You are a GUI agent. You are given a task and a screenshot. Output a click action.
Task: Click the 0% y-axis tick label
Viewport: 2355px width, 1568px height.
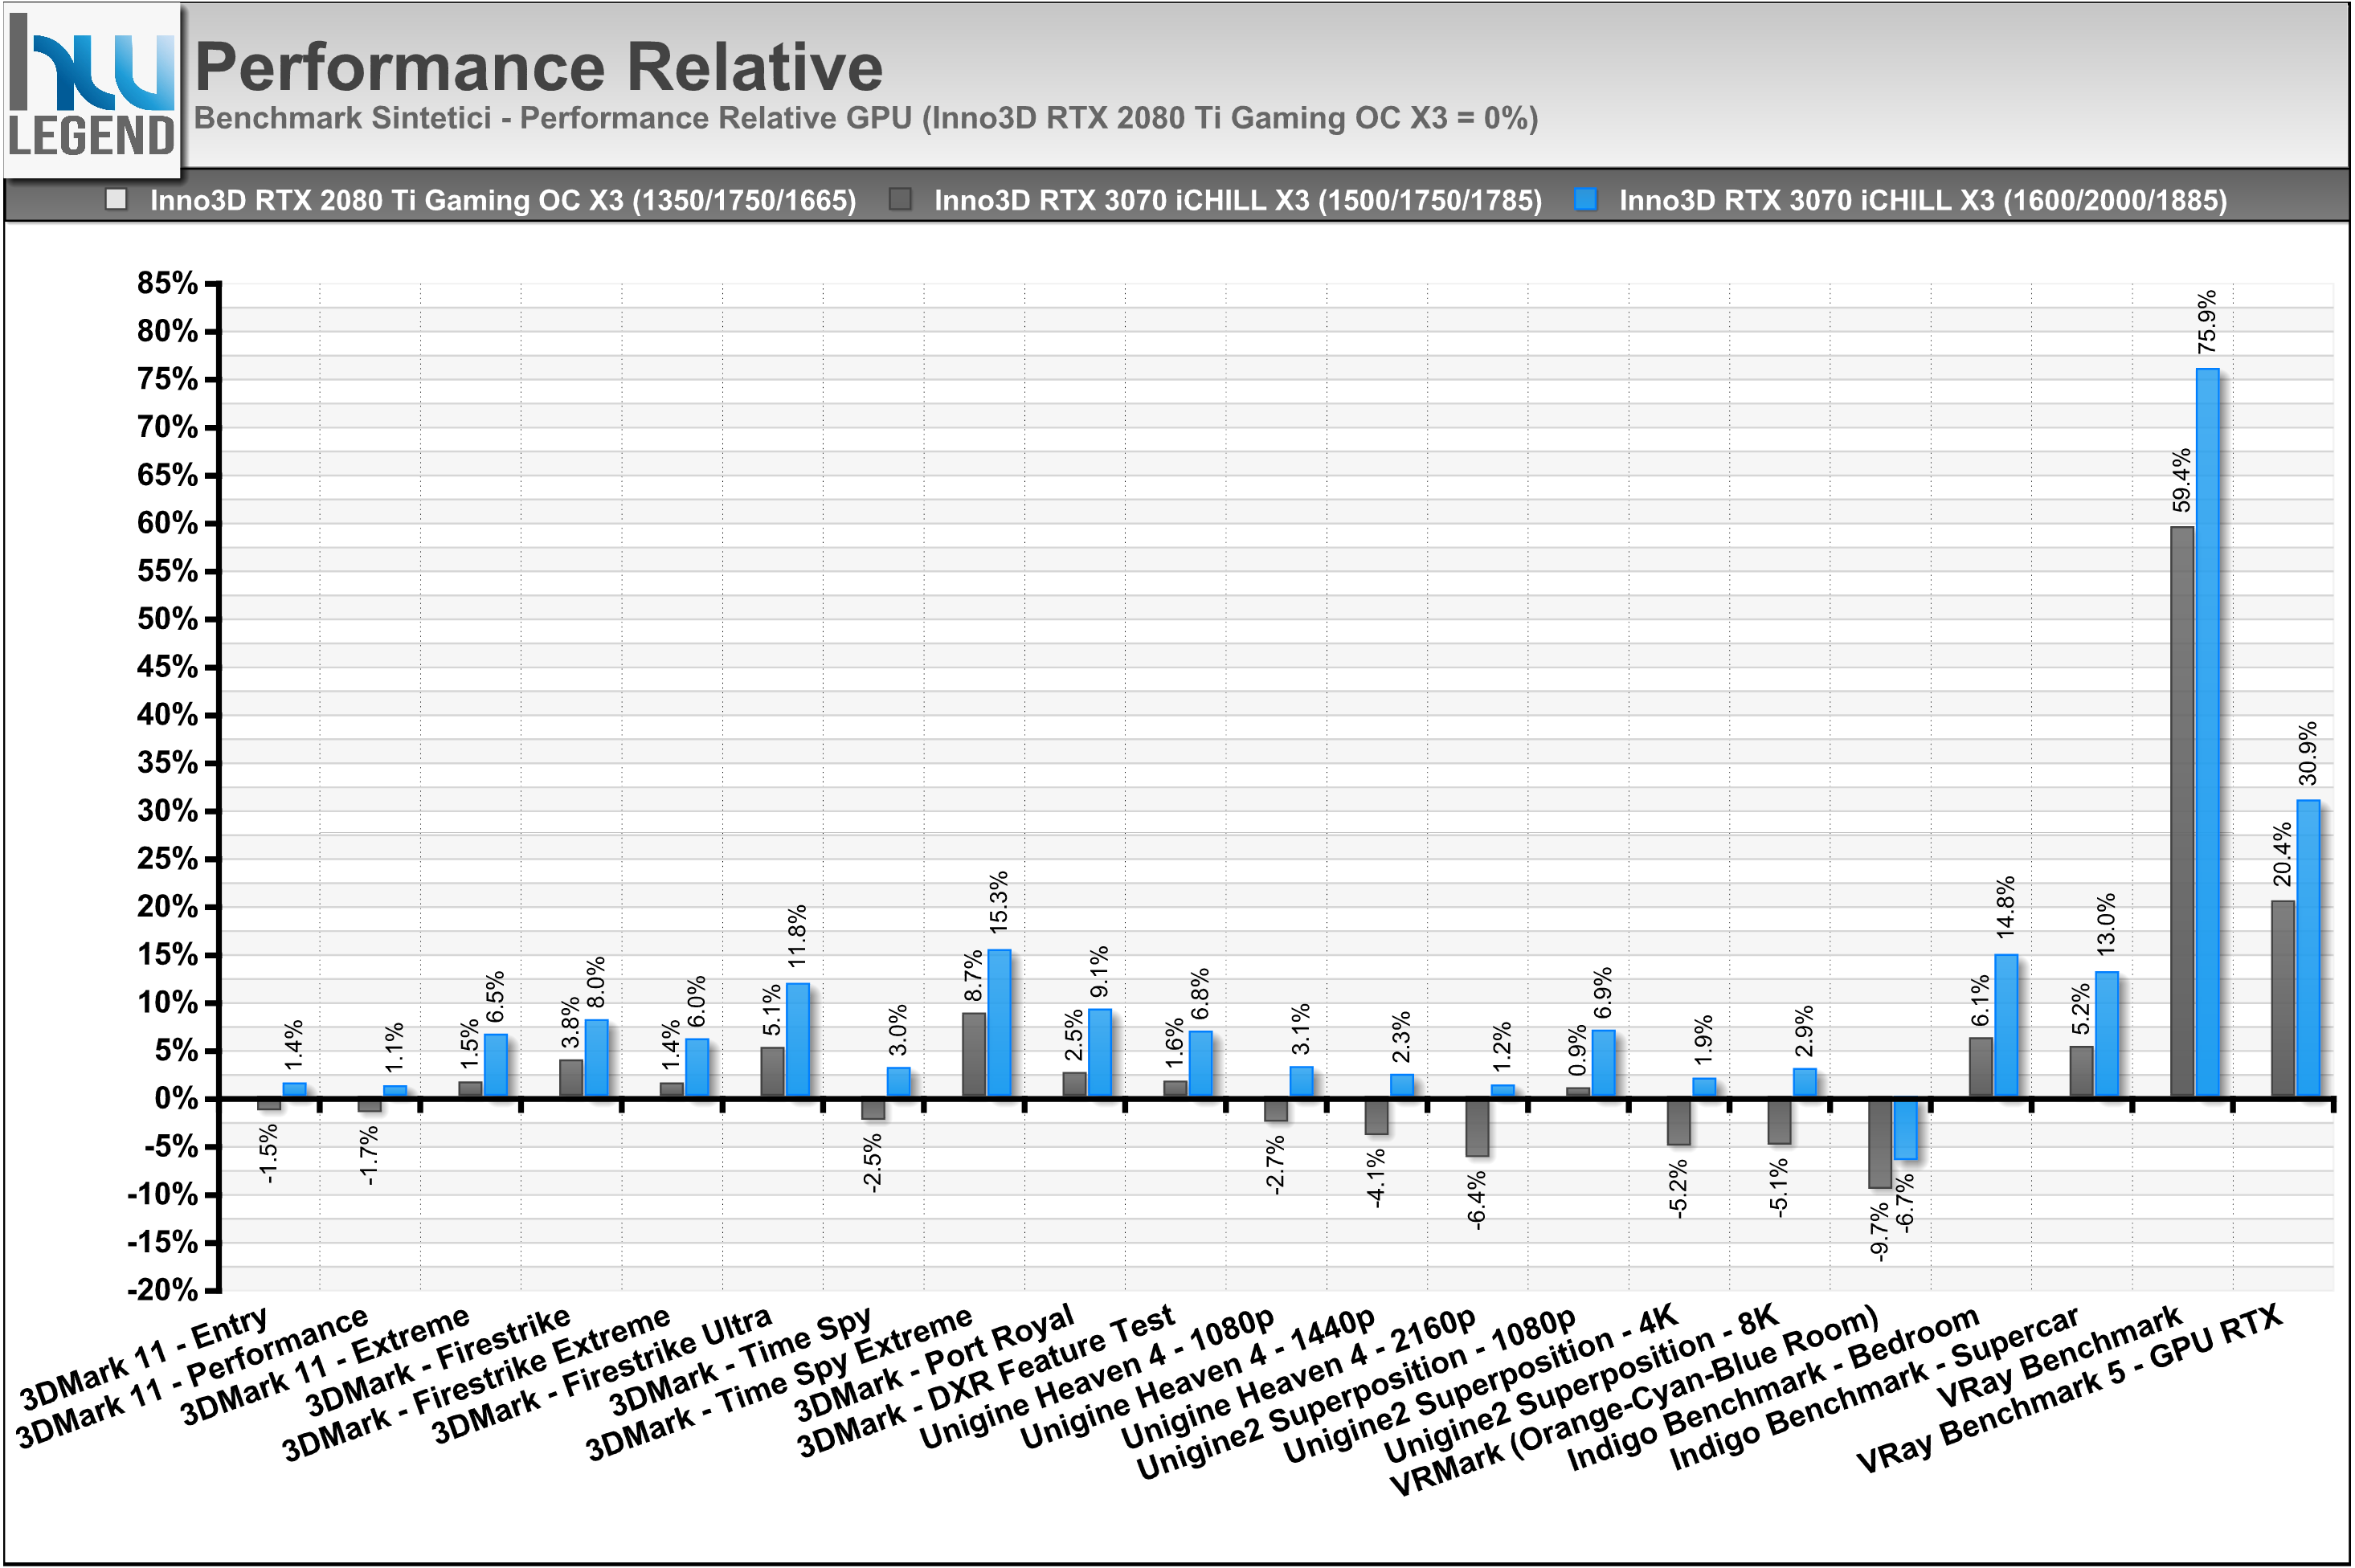click(177, 1098)
